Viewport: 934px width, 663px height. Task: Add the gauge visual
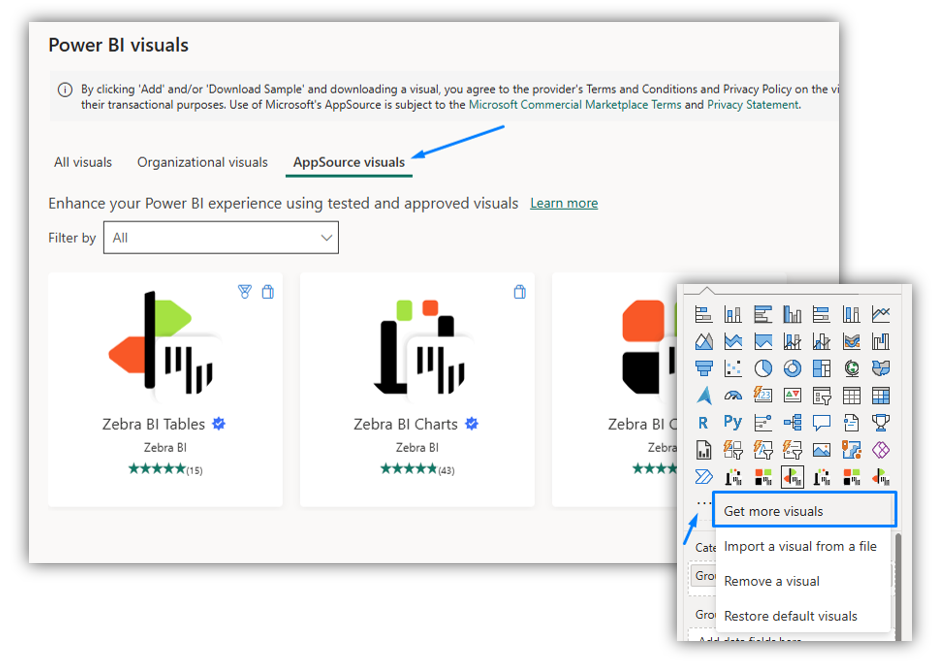733,396
